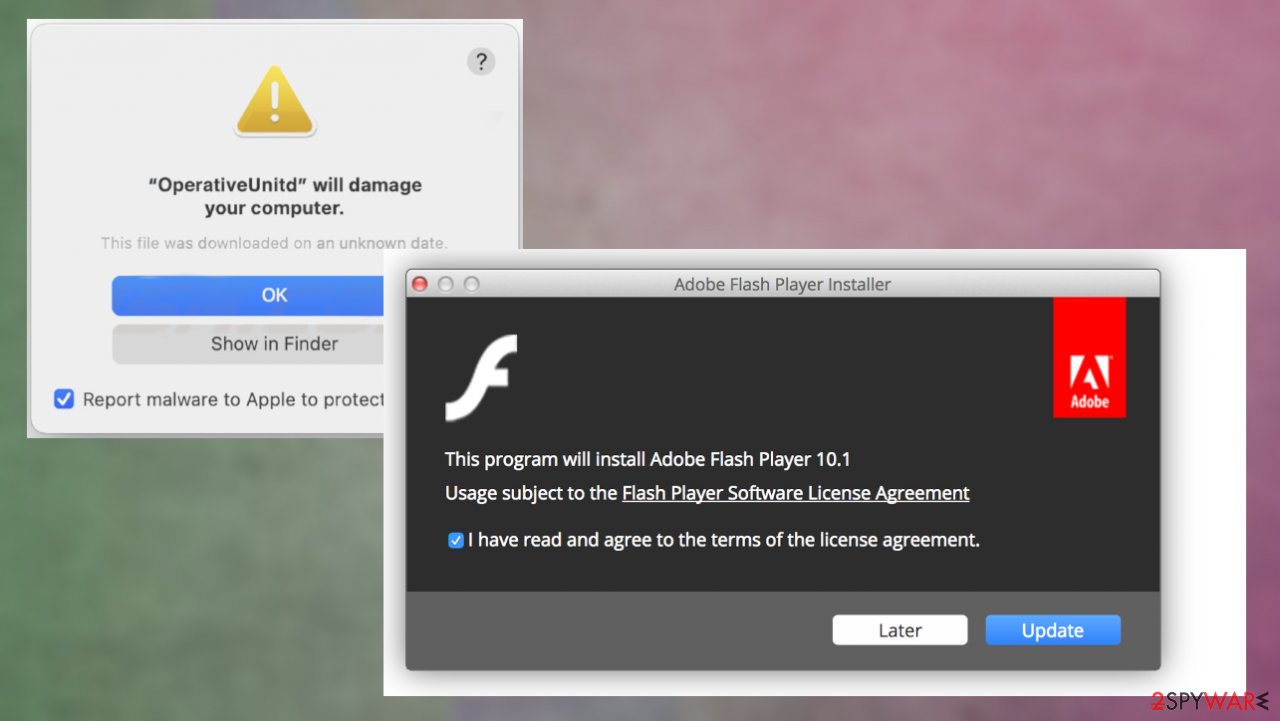Click the red Adobe logo

(1089, 357)
